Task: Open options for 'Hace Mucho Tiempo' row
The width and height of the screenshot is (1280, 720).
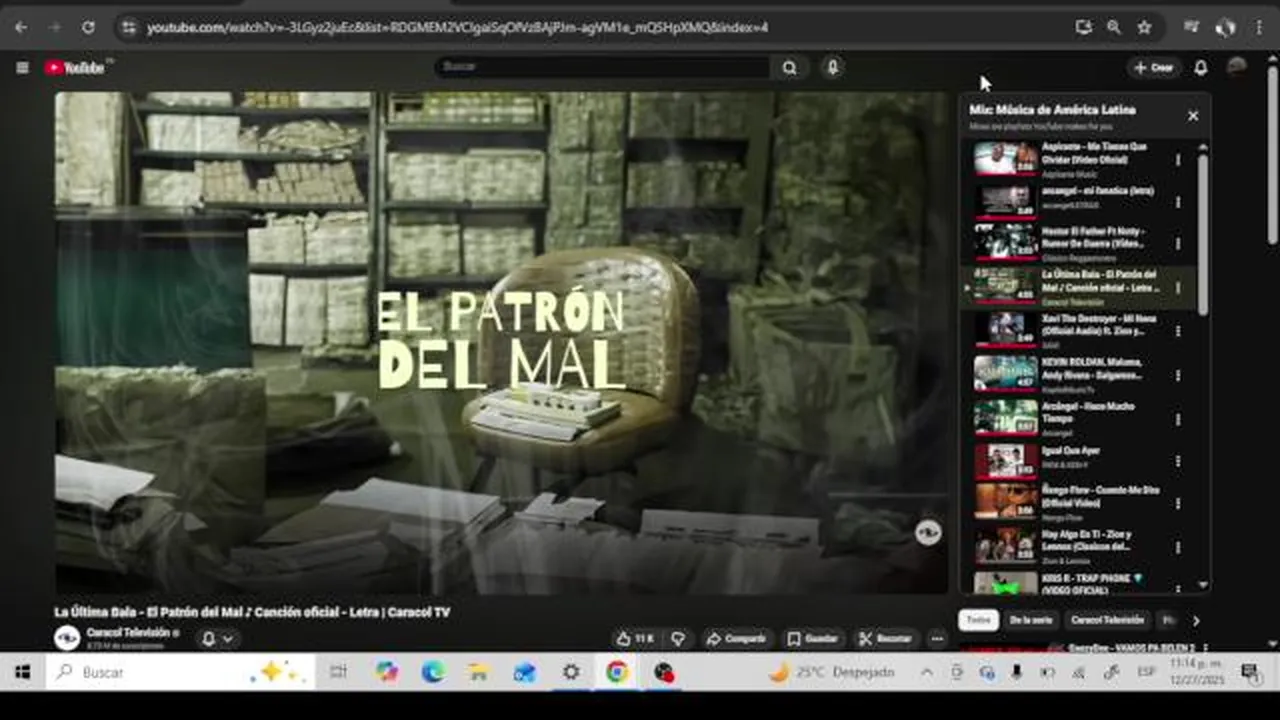Action: (x=1178, y=419)
